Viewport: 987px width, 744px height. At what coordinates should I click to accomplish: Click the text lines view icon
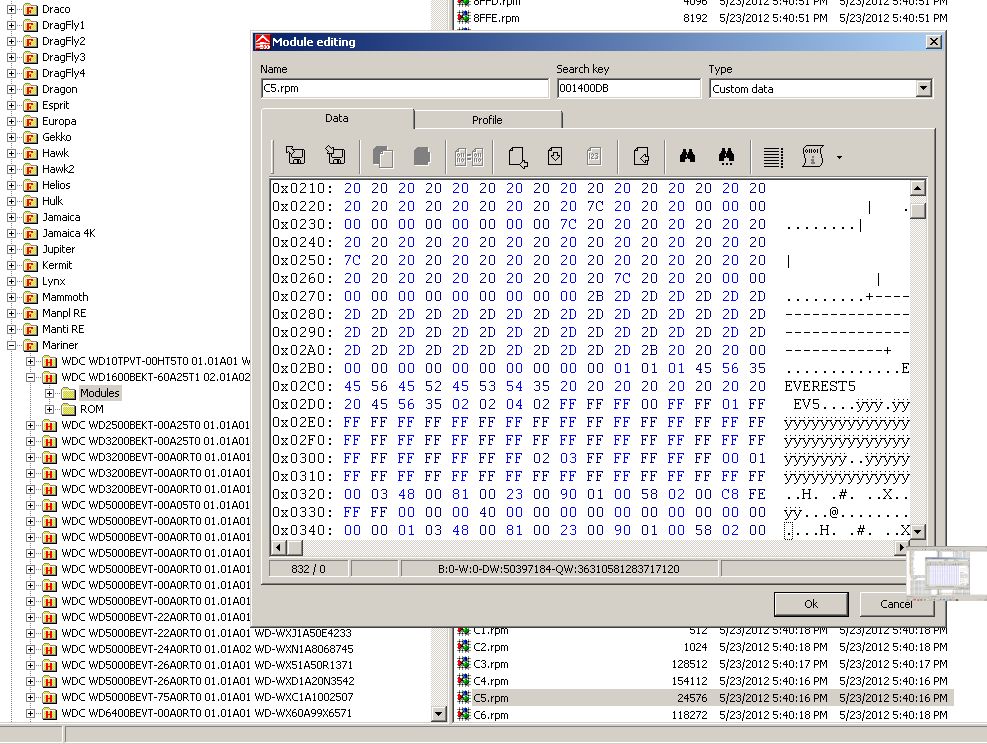[x=773, y=157]
